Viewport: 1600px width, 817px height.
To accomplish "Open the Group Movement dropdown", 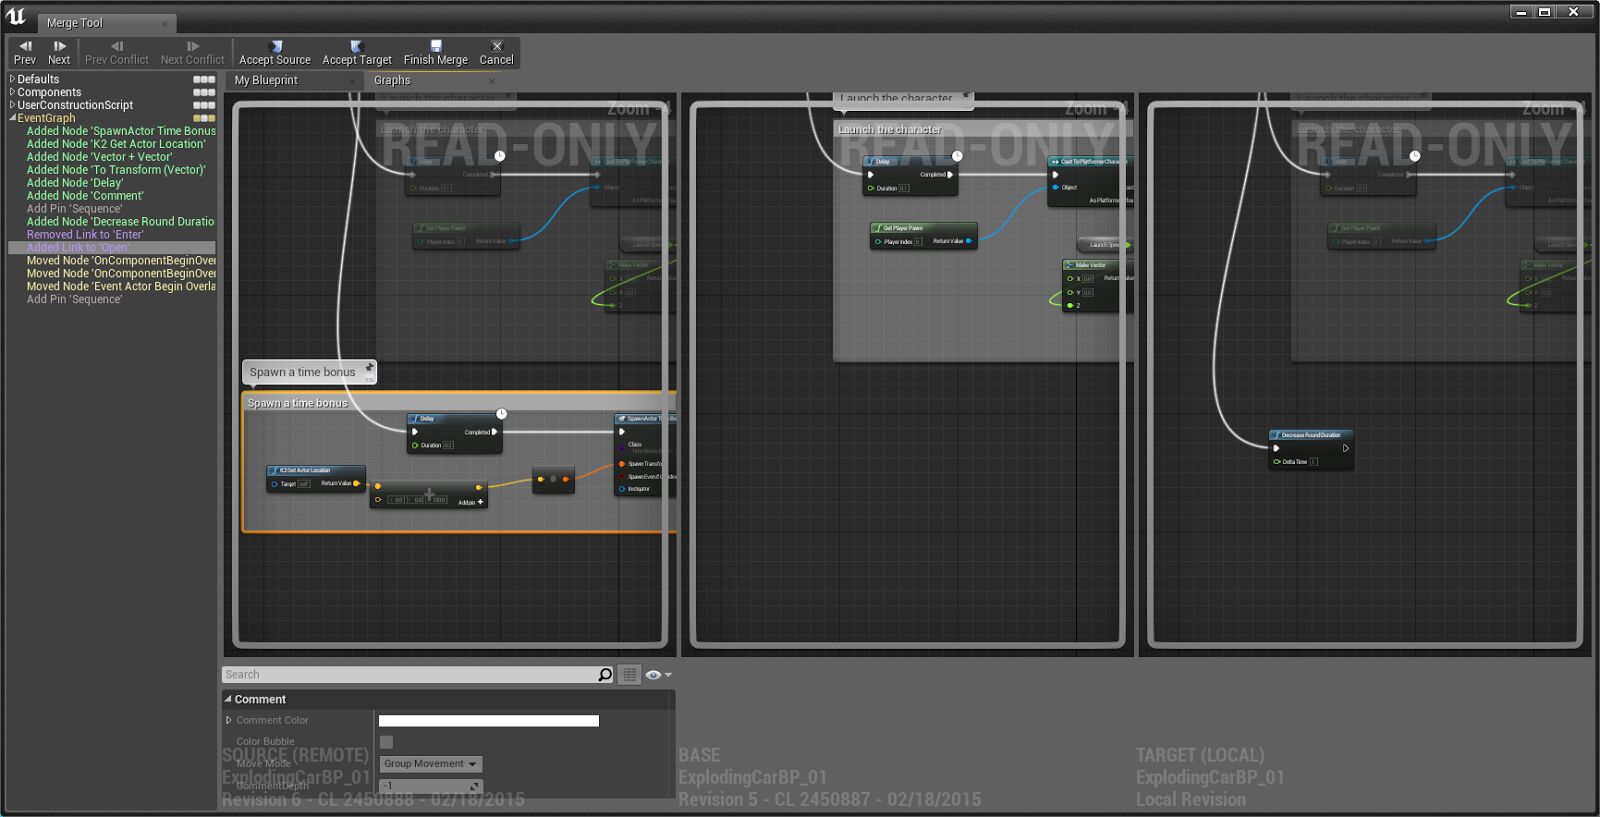I will click(x=431, y=764).
